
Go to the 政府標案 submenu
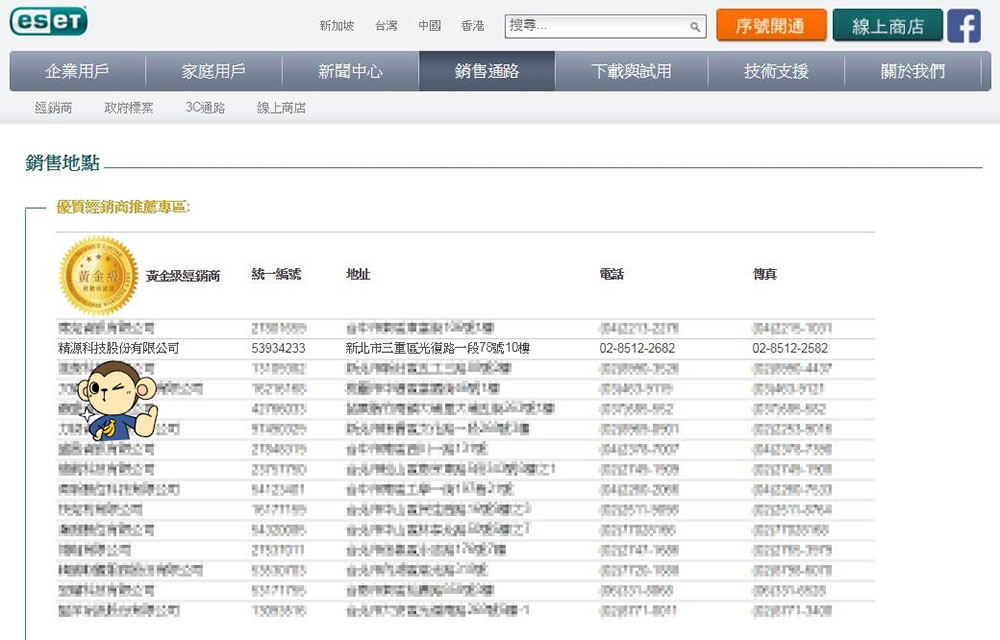(x=129, y=108)
